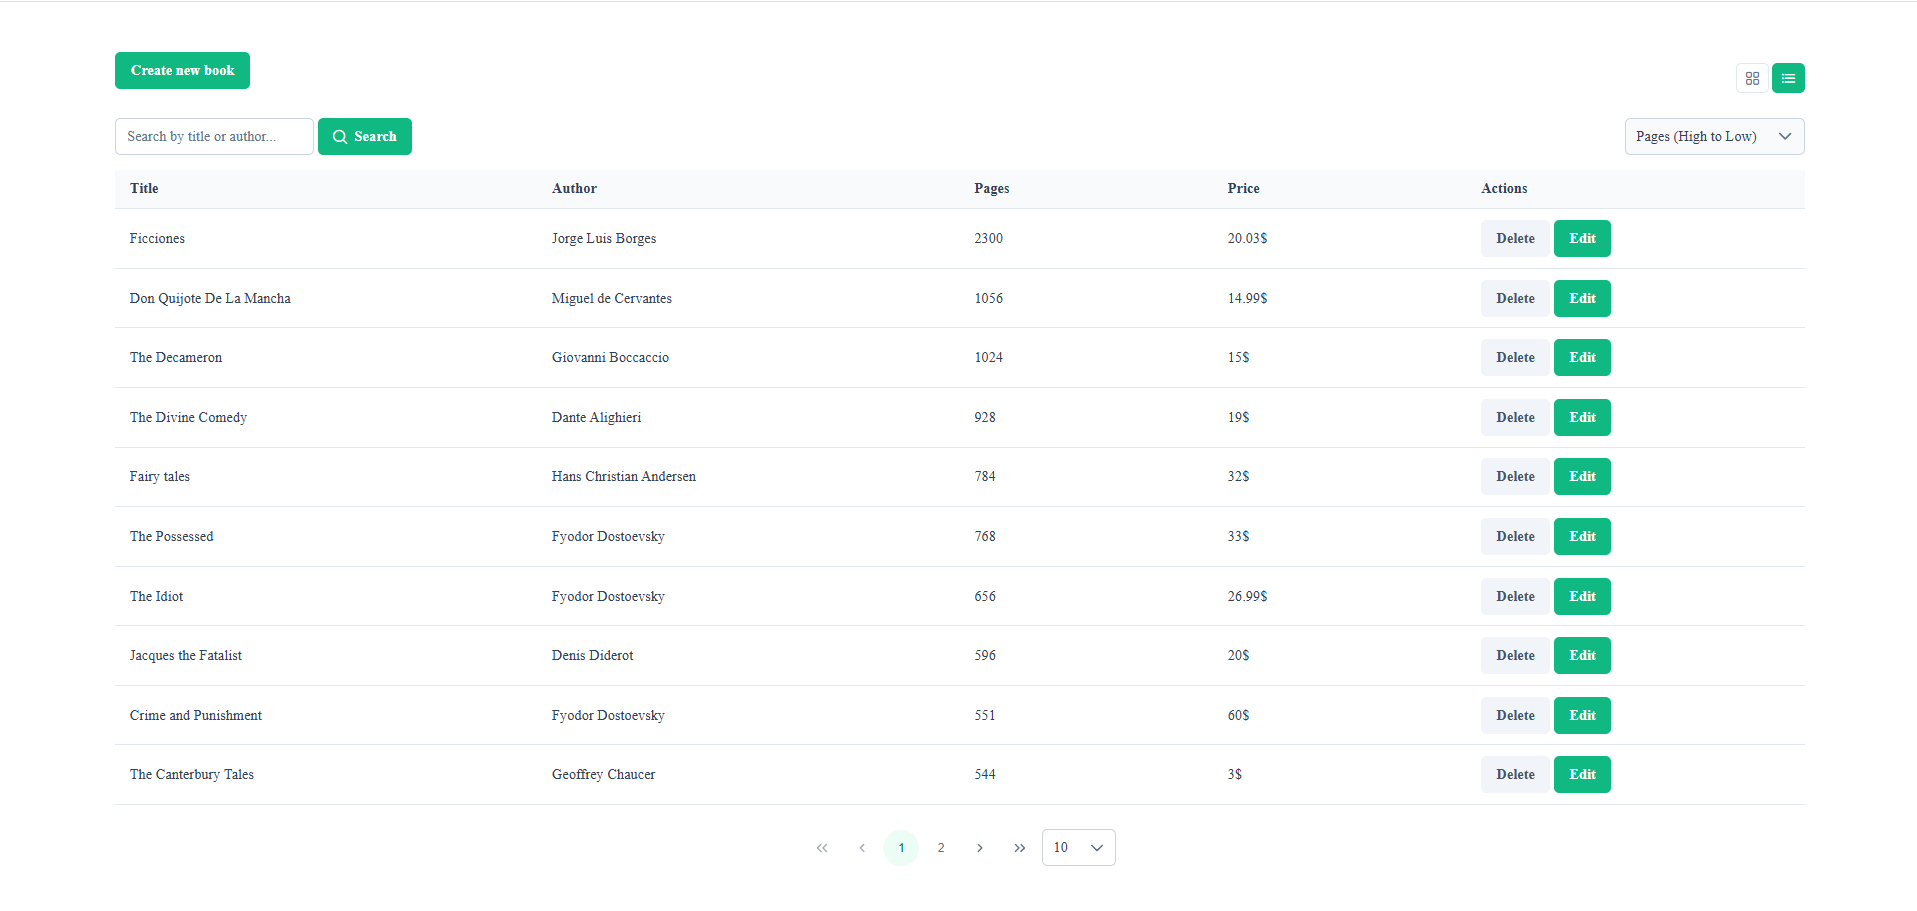This screenshot has height=911, width=1917.
Task: Open the rows per page dropdown showing 10
Action: coord(1078,848)
